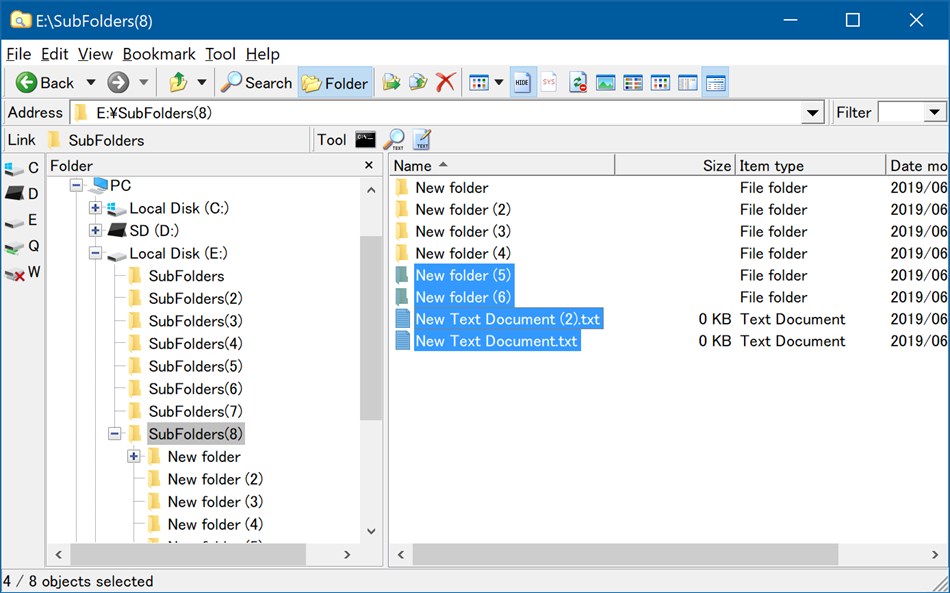
Task: Collapse SubFolders(8) tree node
Action: pos(115,434)
